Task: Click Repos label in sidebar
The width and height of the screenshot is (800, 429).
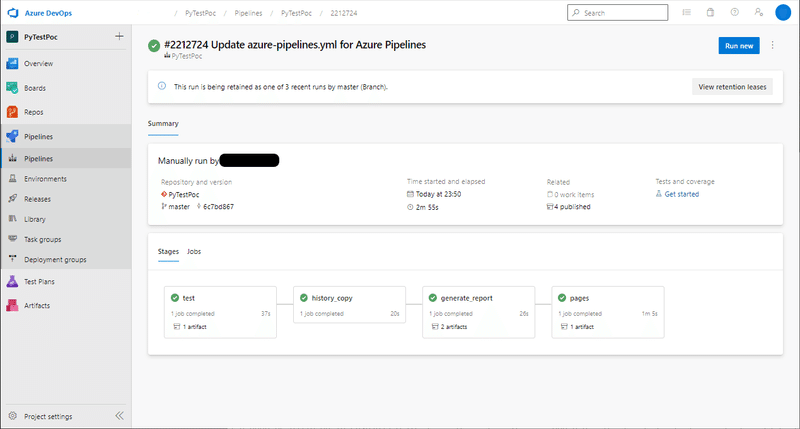Action: pos(34,112)
